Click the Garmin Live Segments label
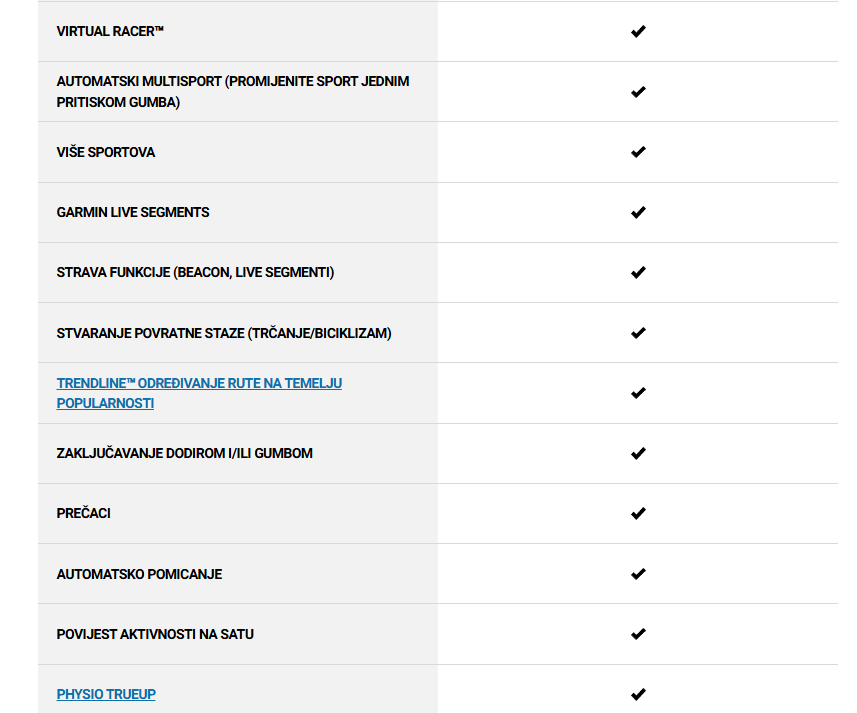This screenshot has width=857, height=713. tap(133, 212)
